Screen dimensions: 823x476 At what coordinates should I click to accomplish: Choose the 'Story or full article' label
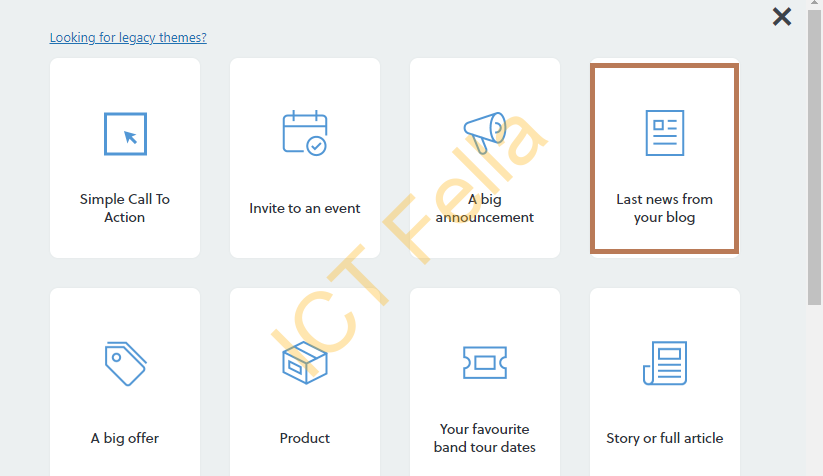click(x=664, y=438)
